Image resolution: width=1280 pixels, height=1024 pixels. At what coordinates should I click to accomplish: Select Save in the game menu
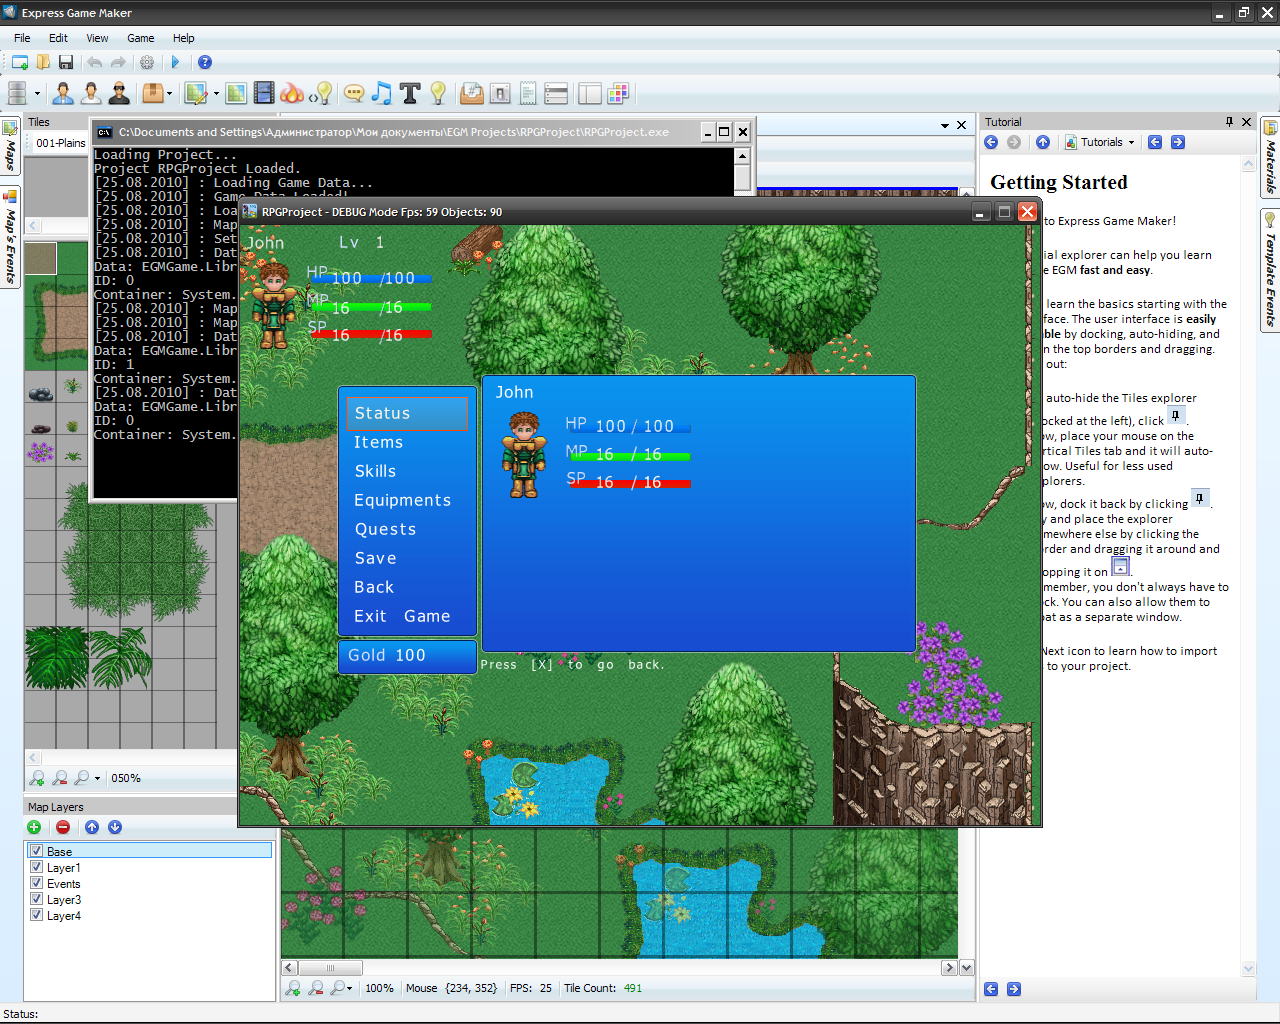375,558
